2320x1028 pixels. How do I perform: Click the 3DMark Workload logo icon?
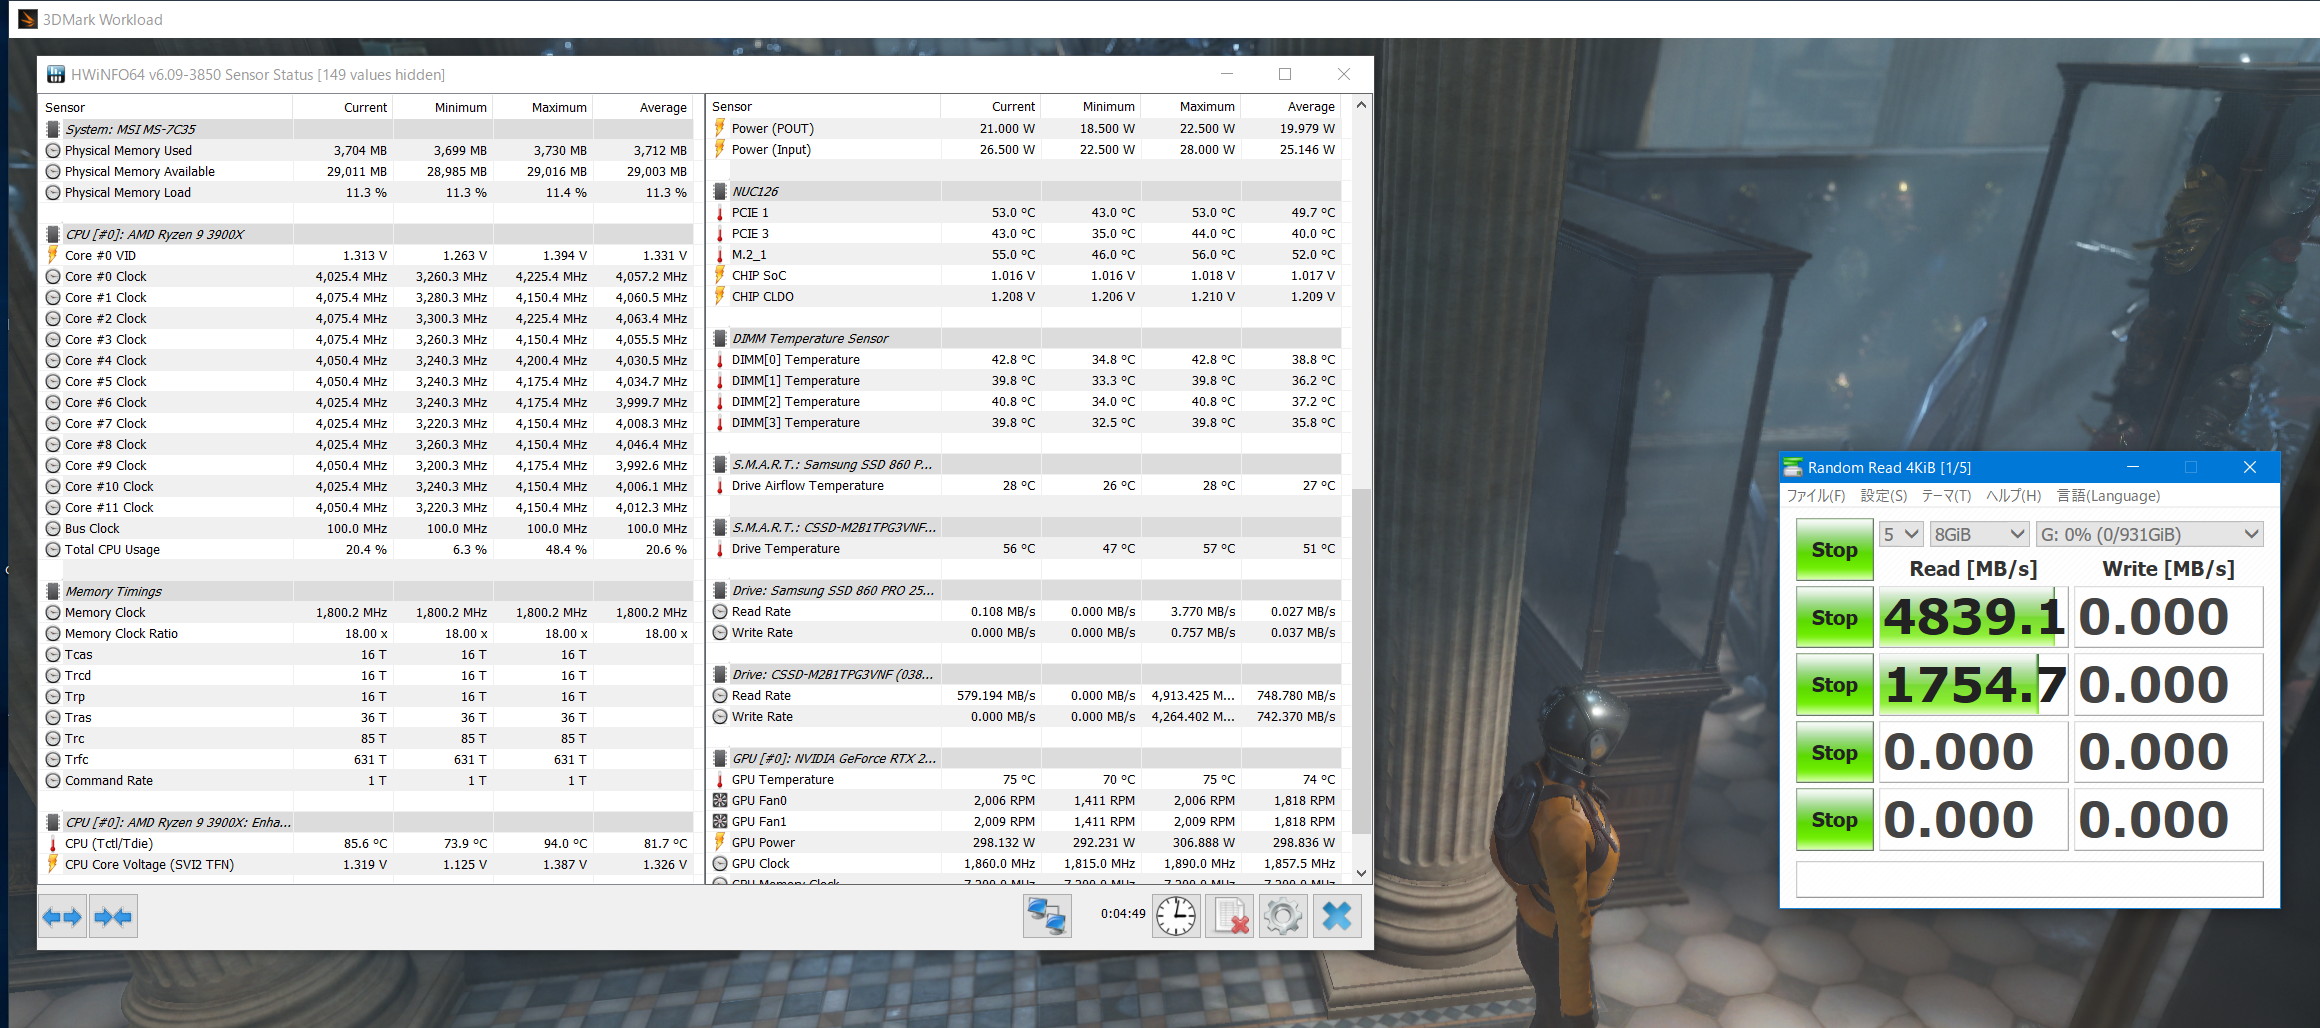(28, 19)
